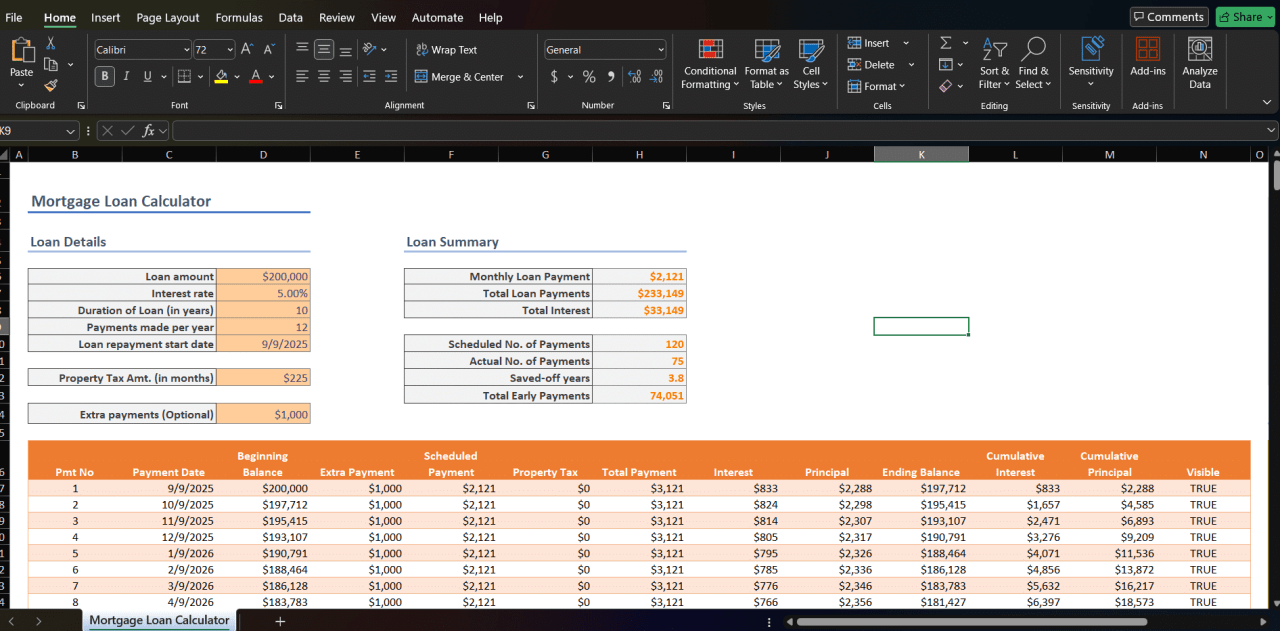The image size is (1280, 631).
Task: Toggle Wrap Text
Action: (447, 50)
